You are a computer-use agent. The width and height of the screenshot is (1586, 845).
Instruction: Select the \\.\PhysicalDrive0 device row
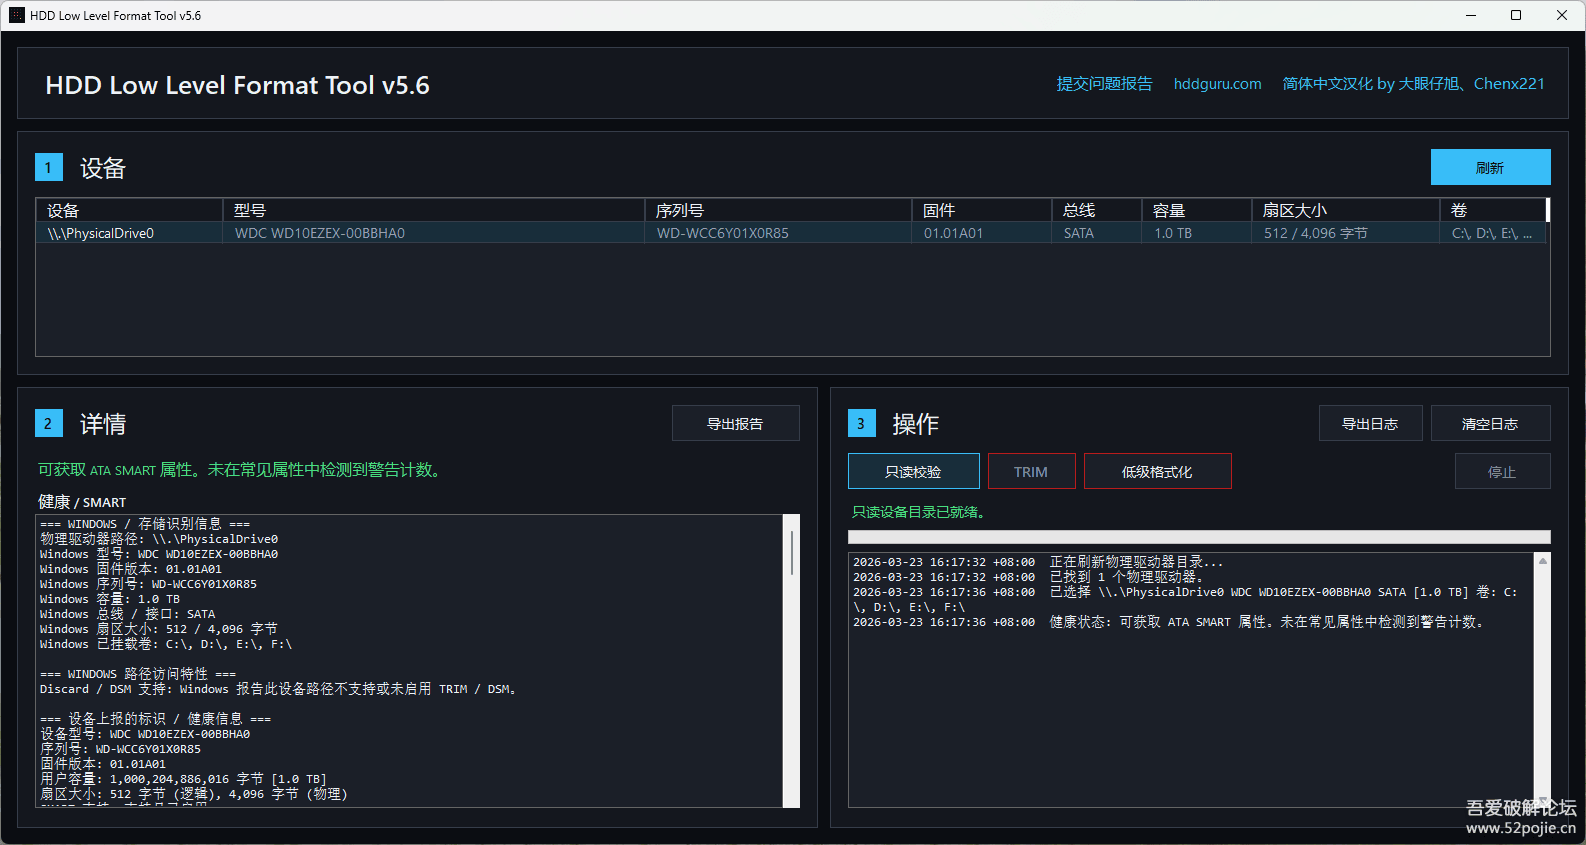click(792, 233)
